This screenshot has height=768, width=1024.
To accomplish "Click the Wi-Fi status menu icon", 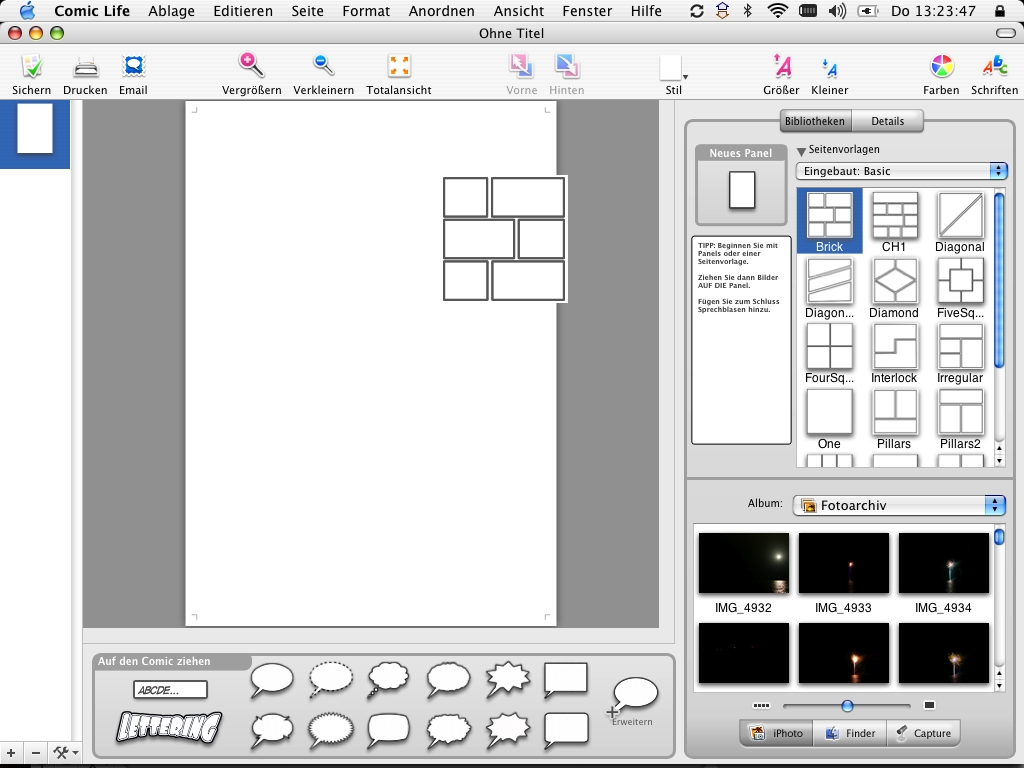I will tap(777, 11).
